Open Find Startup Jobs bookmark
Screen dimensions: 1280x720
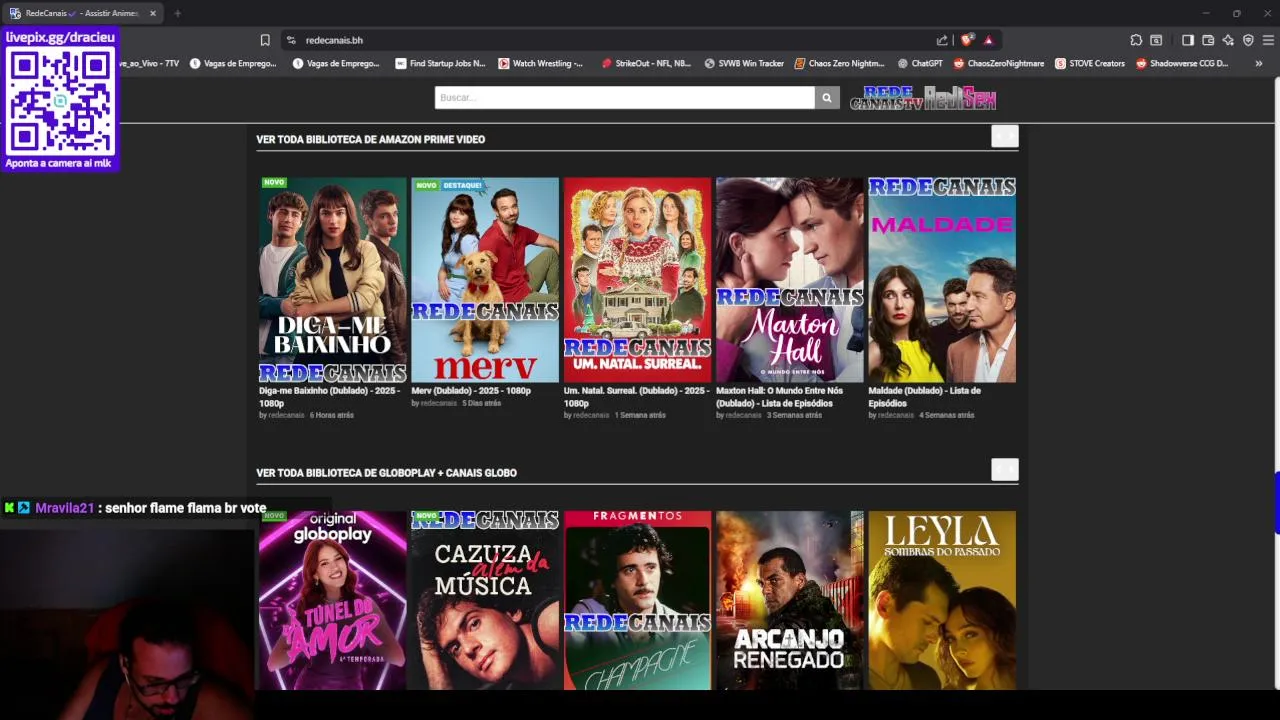[440, 63]
